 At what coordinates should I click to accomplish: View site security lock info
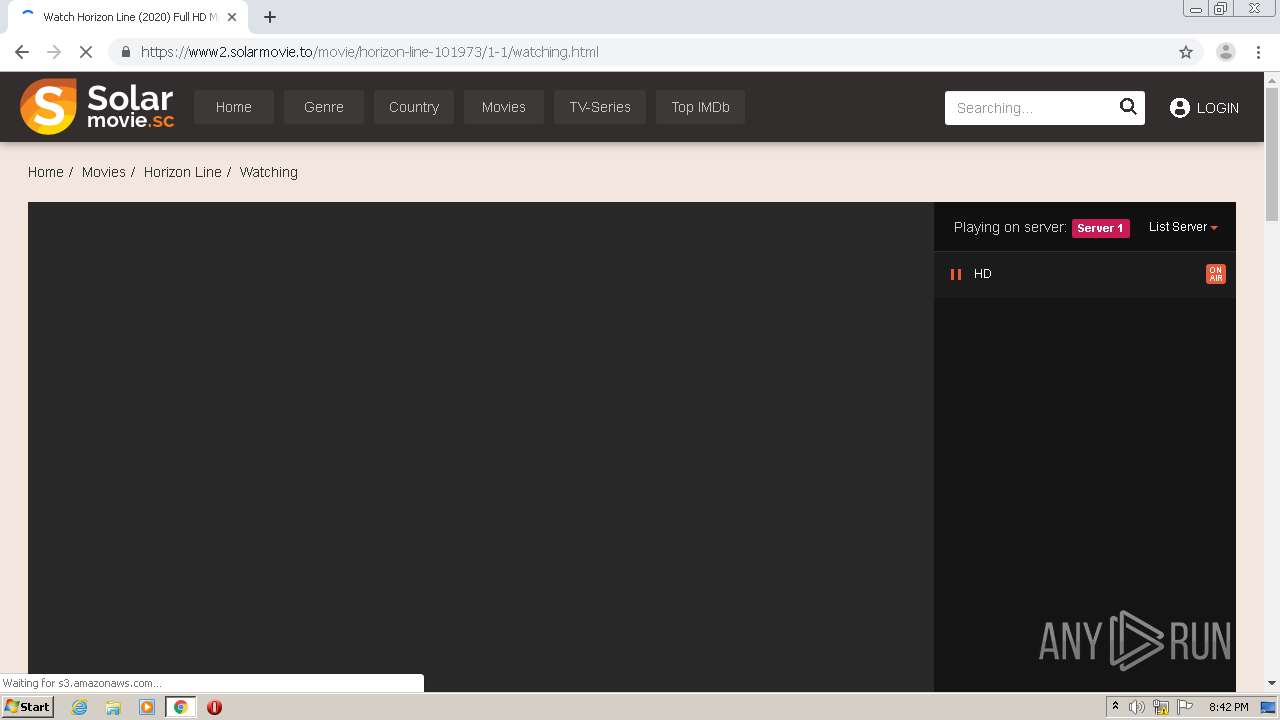pos(126,52)
